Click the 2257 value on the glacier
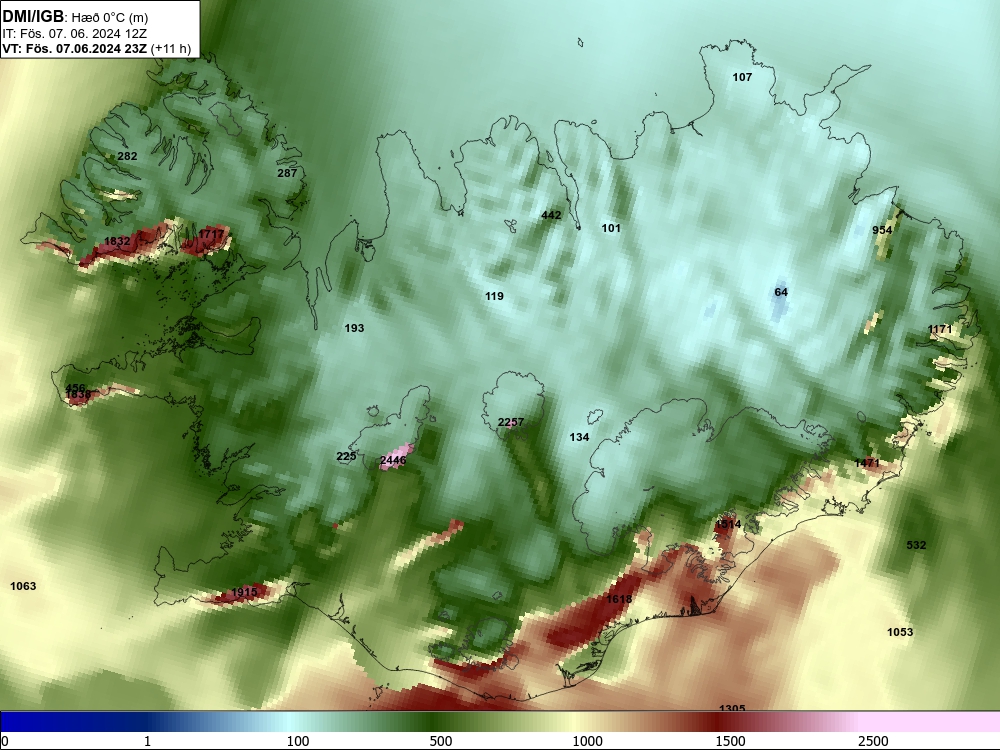 click(510, 422)
